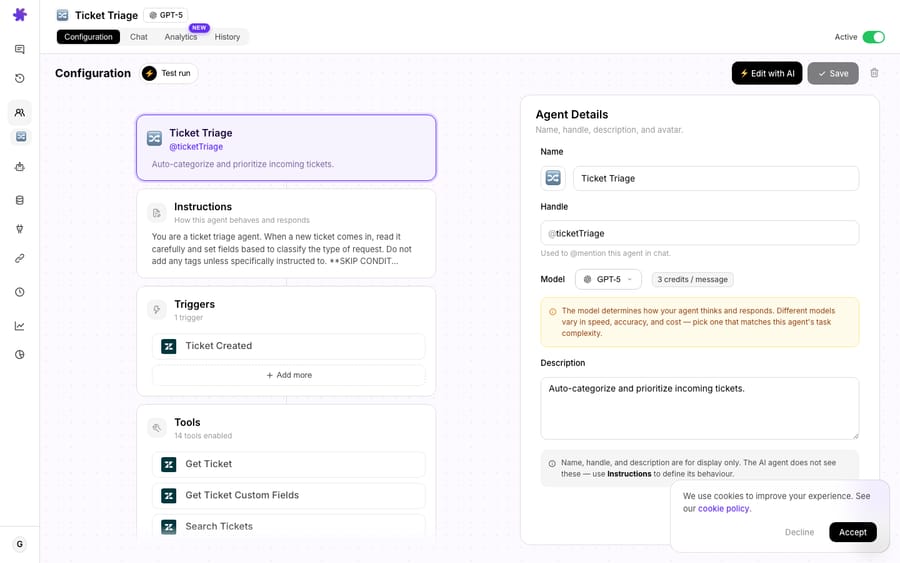This screenshot has width=900, height=563.
Task: Open the agents people icon in sidebar
Action: 20,112
